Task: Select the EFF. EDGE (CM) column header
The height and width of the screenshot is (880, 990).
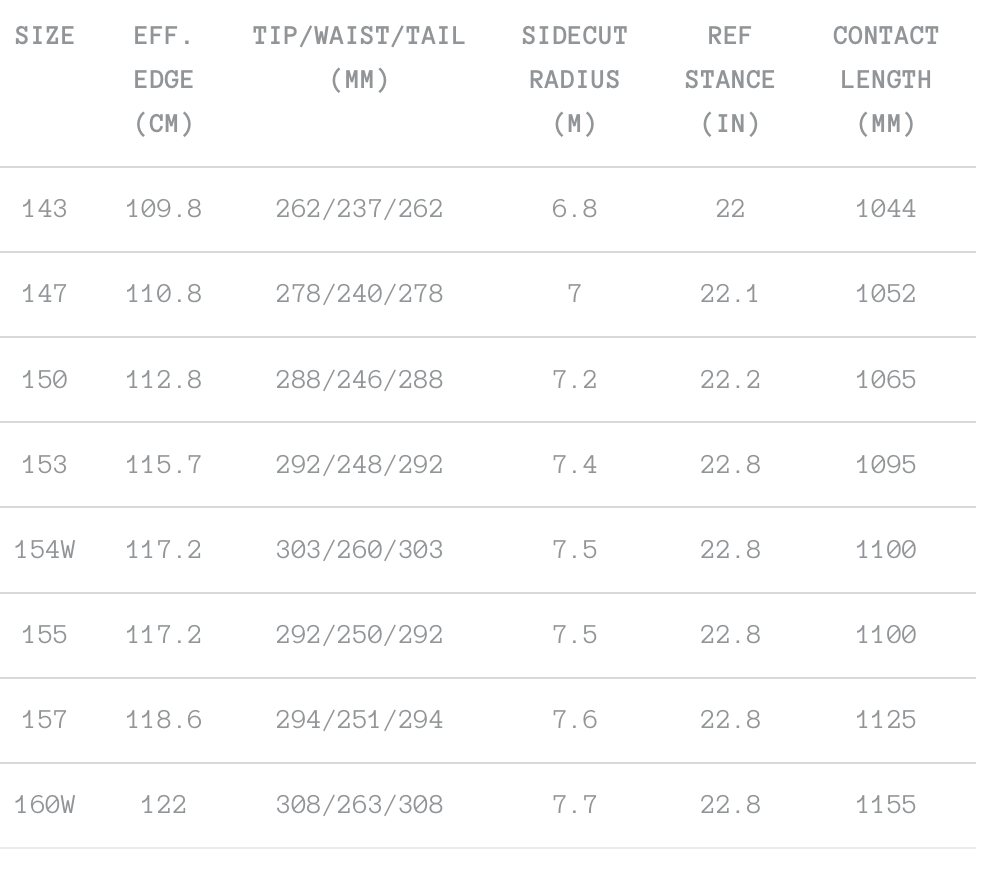Action: (163, 80)
